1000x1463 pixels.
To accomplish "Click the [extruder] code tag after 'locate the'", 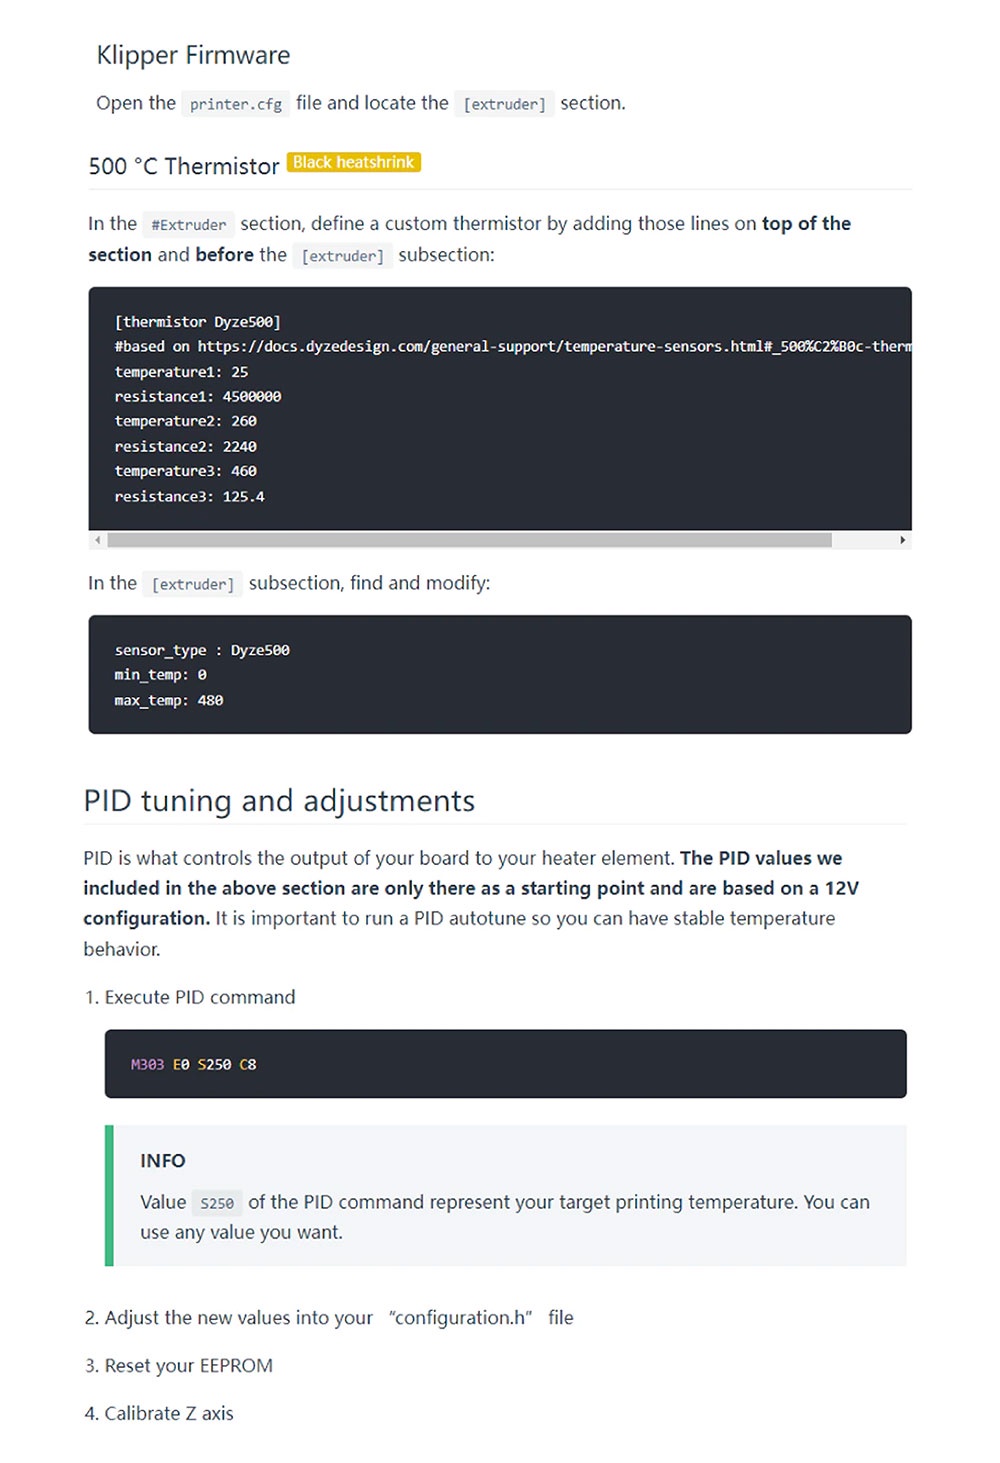I will (504, 104).
